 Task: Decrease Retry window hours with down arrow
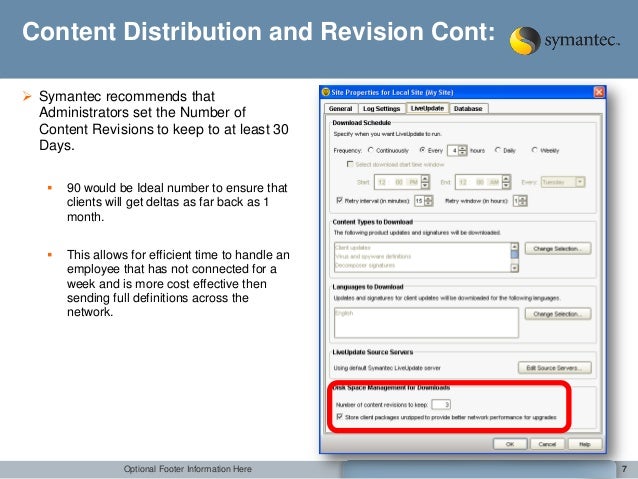pyautogui.click(x=523, y=203)
